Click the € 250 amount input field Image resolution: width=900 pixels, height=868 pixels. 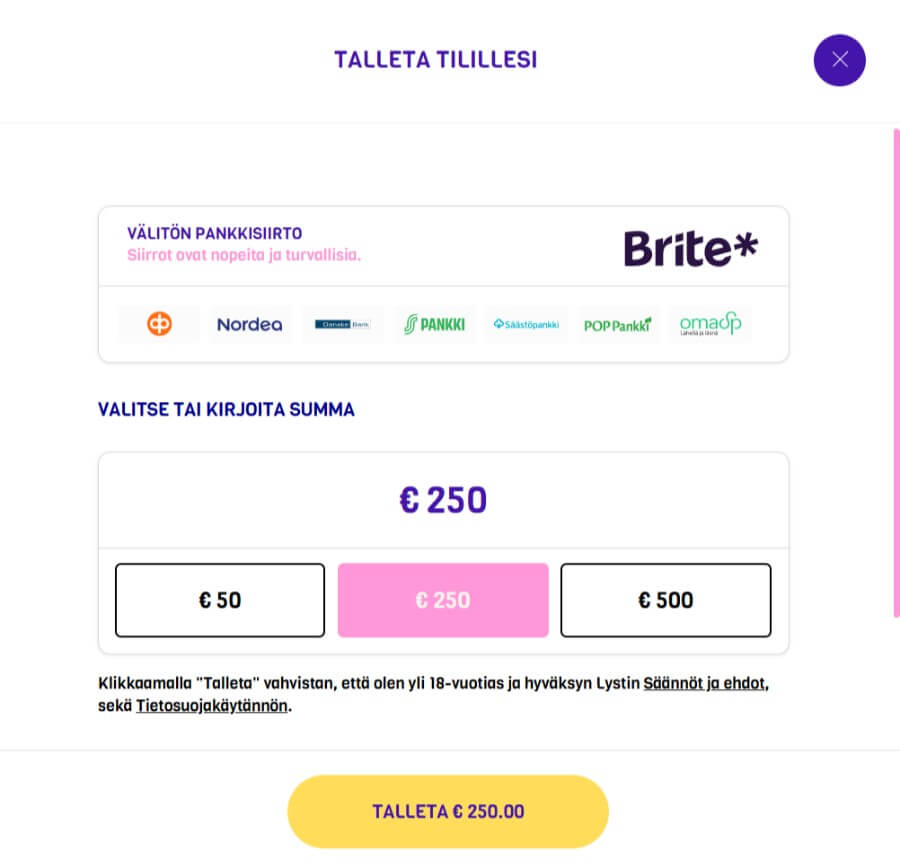point(443,500)
